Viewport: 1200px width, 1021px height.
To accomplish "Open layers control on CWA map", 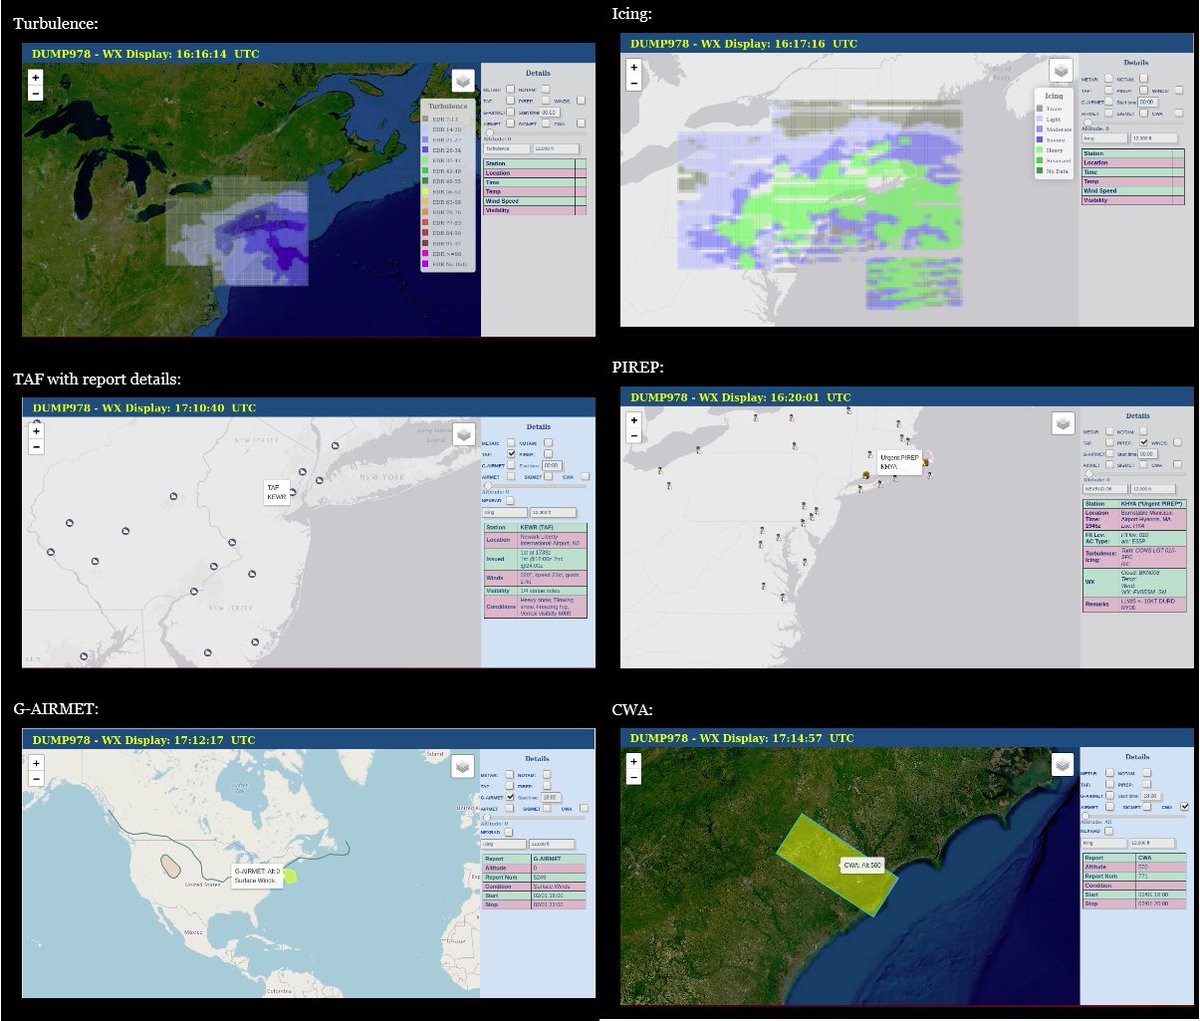I will [1063, 765].
